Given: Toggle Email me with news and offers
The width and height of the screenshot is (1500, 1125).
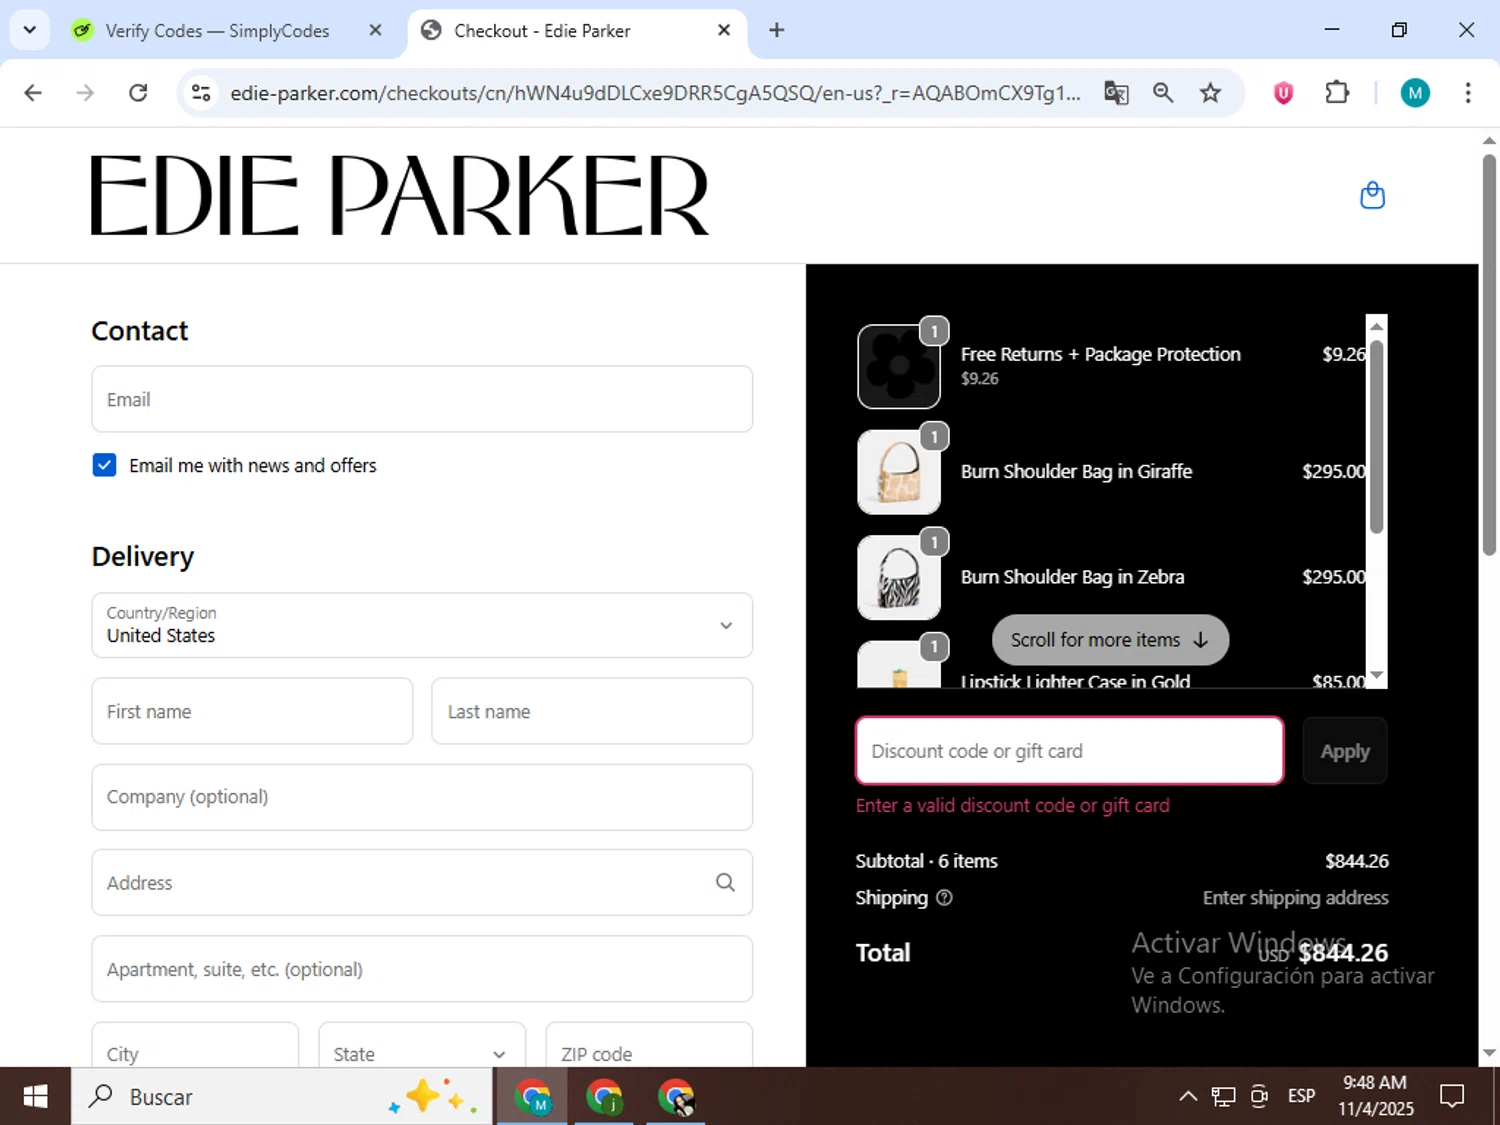Looking at the screenshot, I should click(104, 465).
